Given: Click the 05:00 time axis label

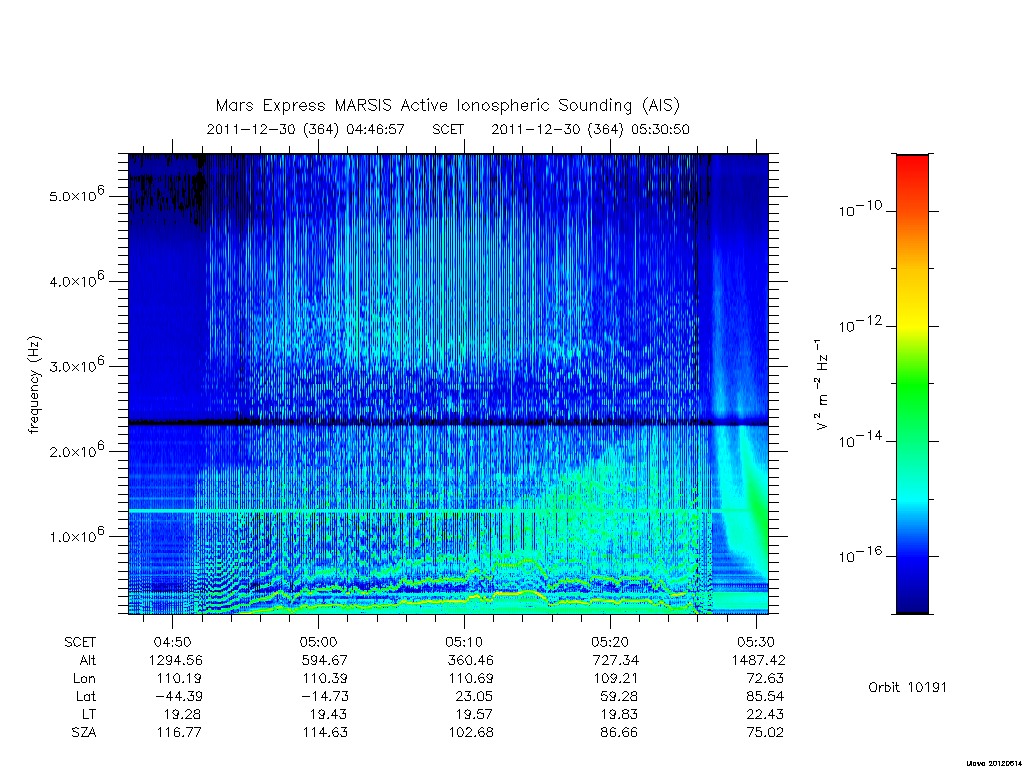Looking at the screenshot, I should (x=318, y=642).
